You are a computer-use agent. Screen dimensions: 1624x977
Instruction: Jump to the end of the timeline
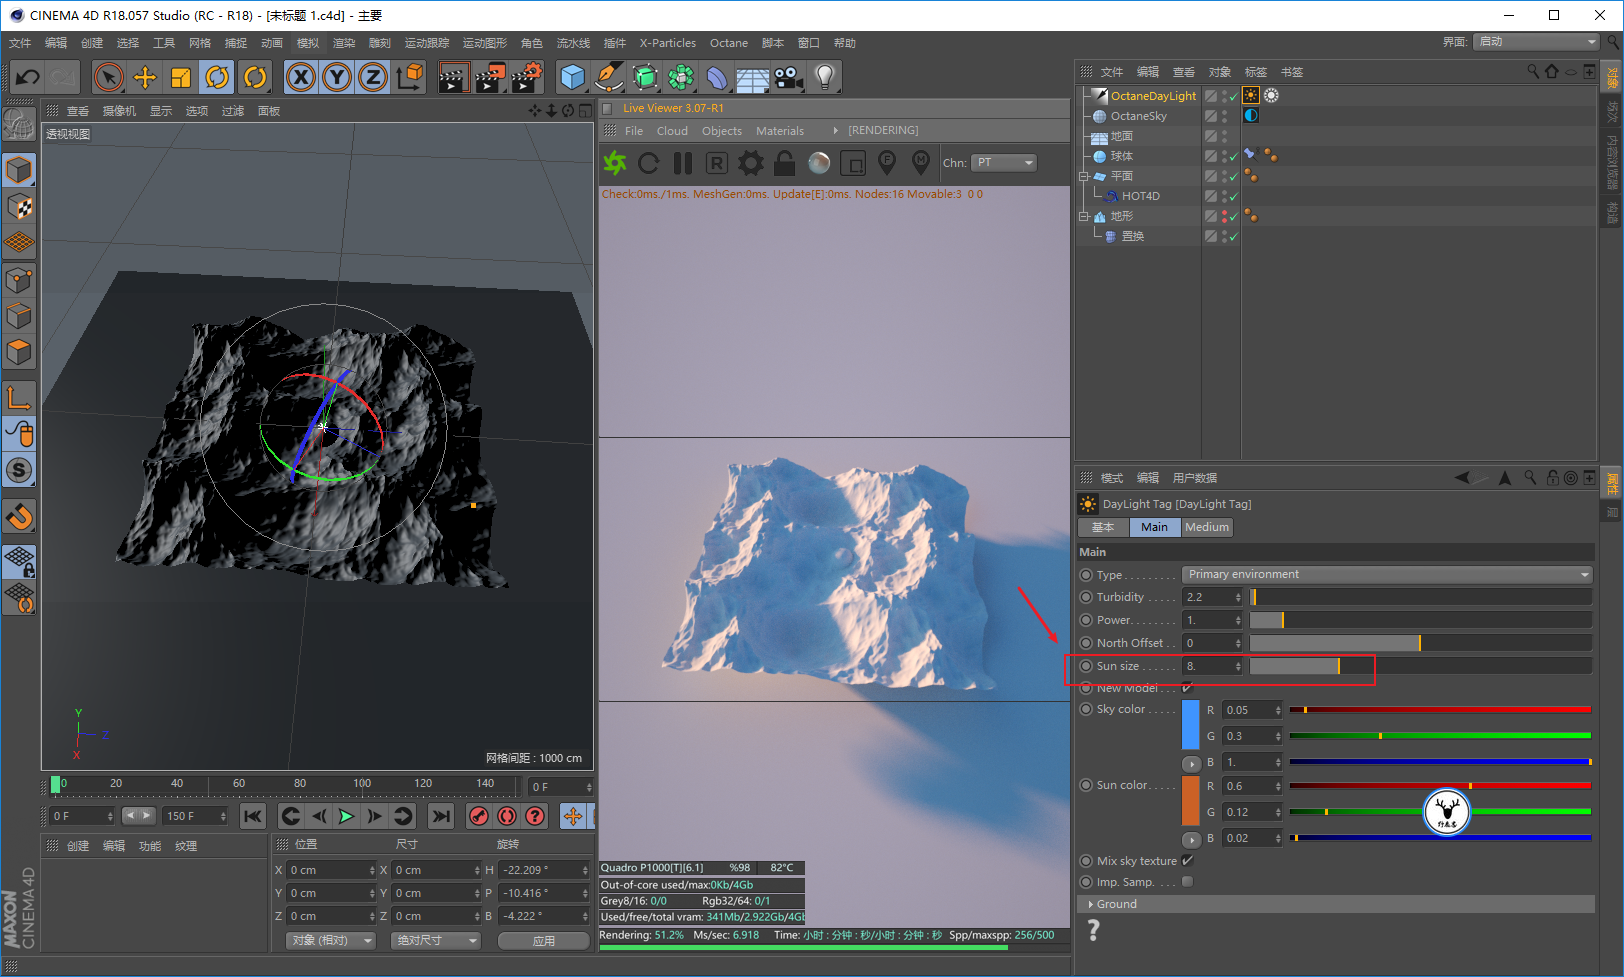[440, 816]
